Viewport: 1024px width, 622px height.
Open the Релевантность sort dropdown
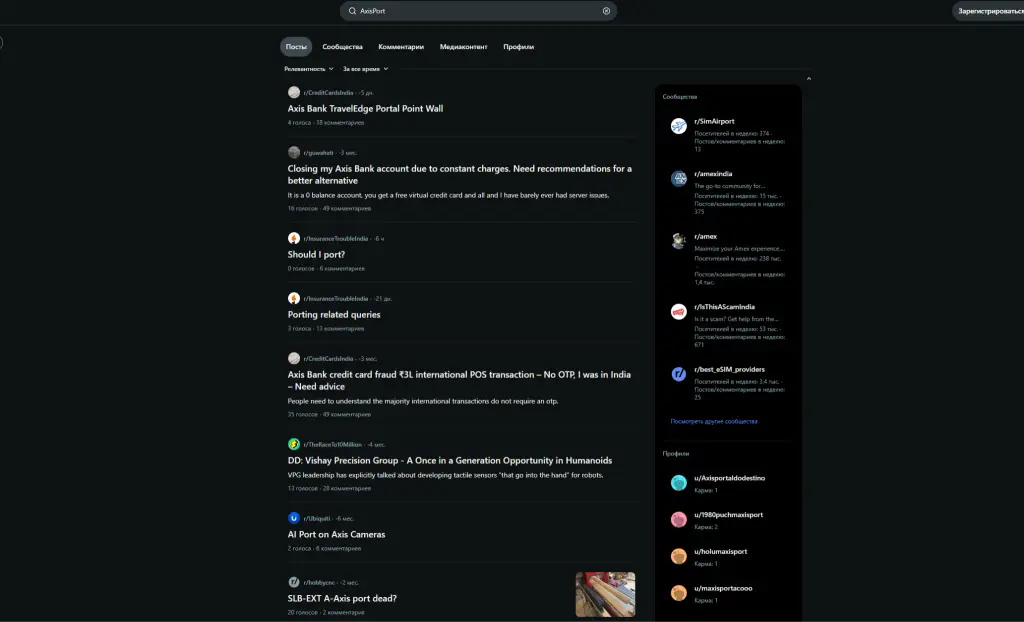pos(309,69)
